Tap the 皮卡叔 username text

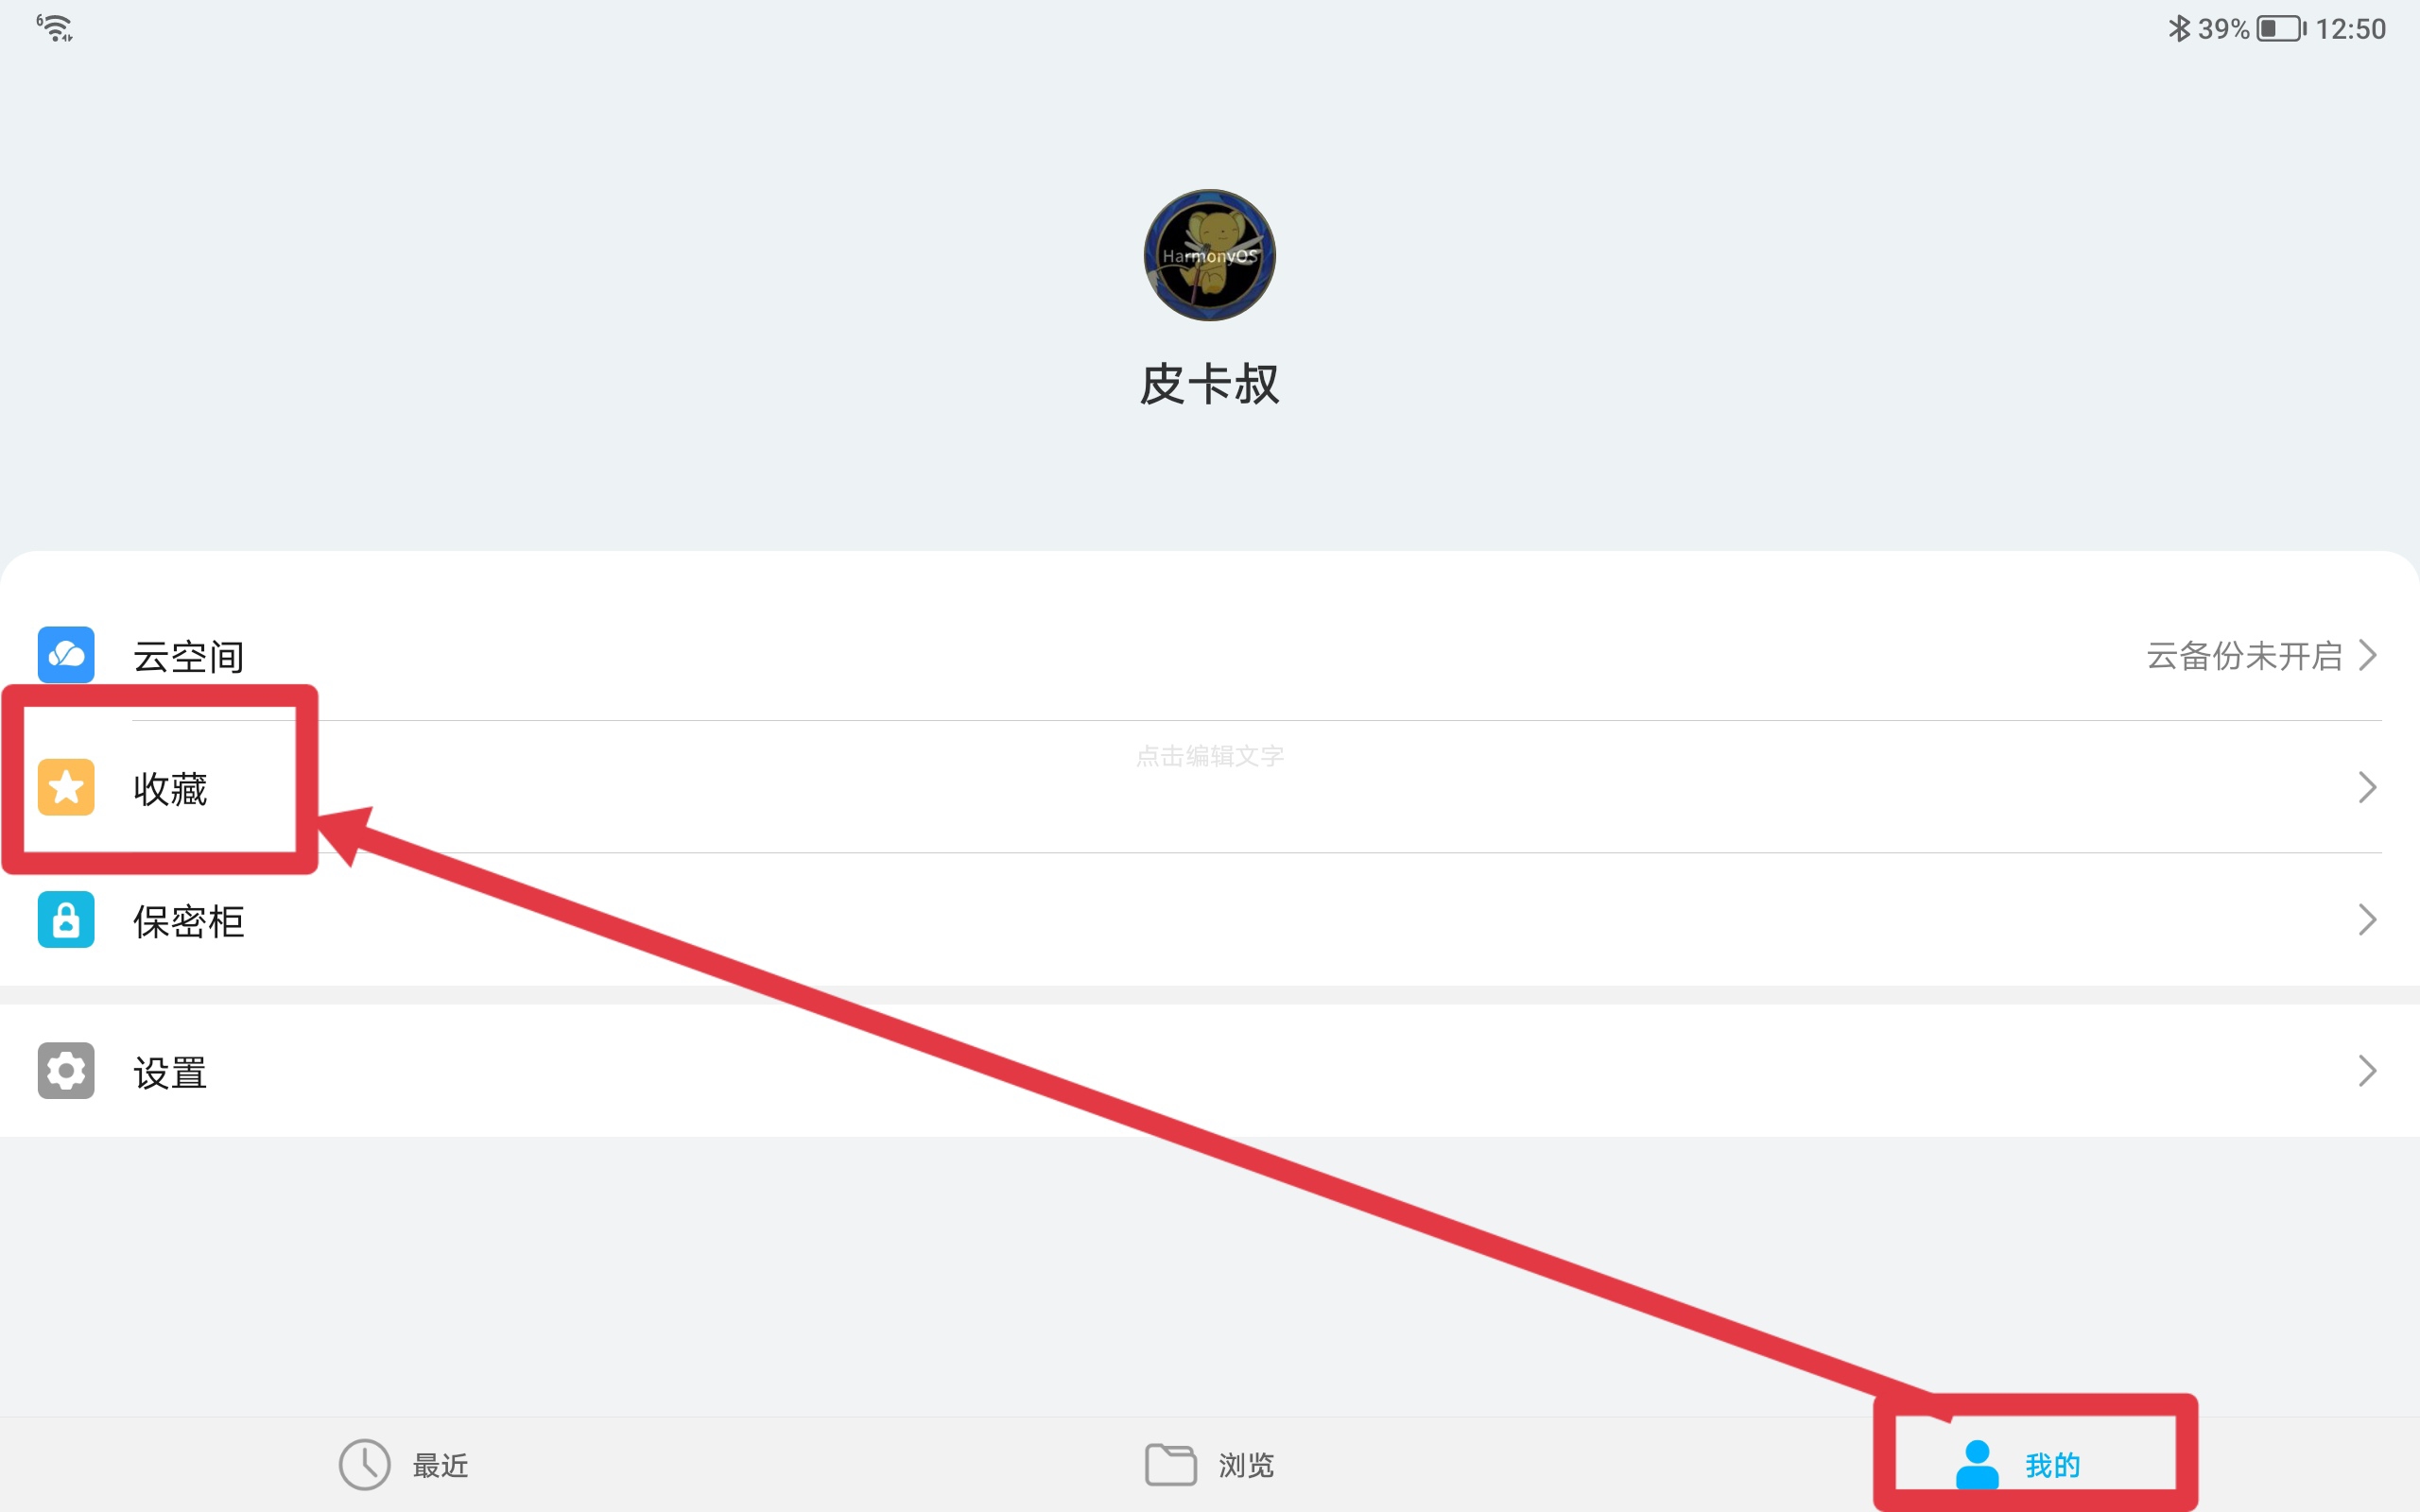tap(1210, 384)
